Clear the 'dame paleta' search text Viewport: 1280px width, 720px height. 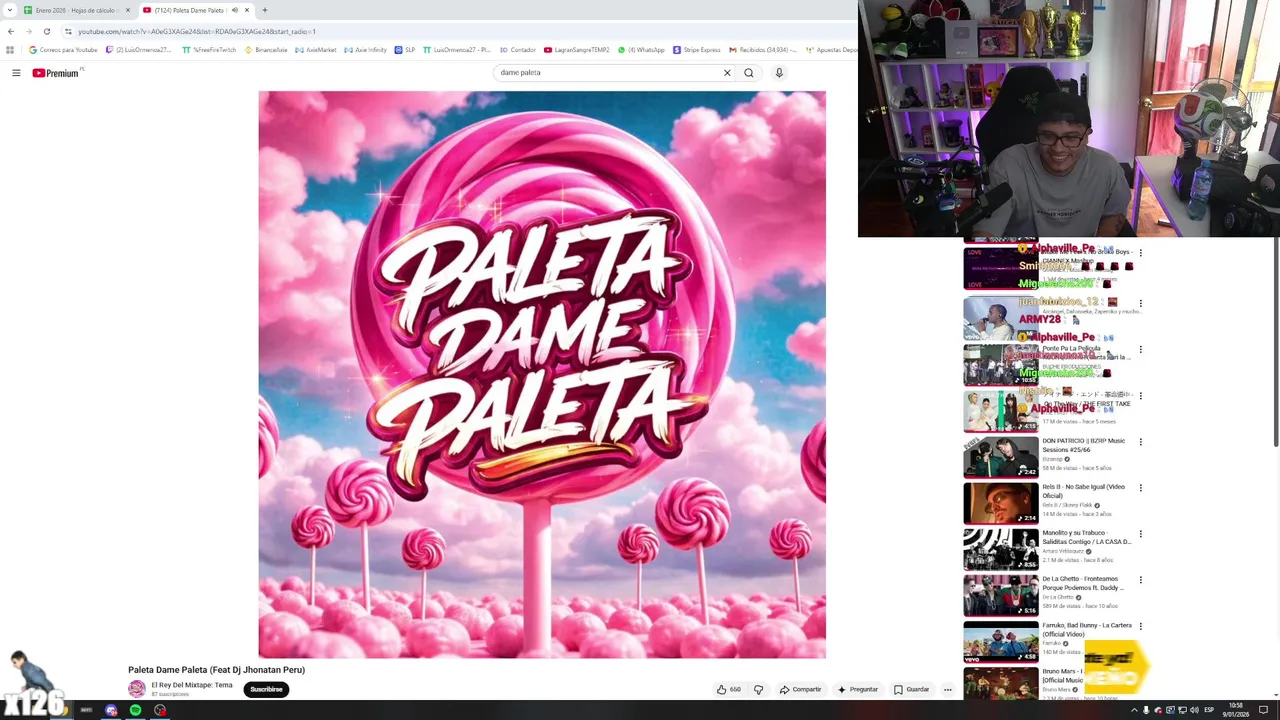(727, 73)
